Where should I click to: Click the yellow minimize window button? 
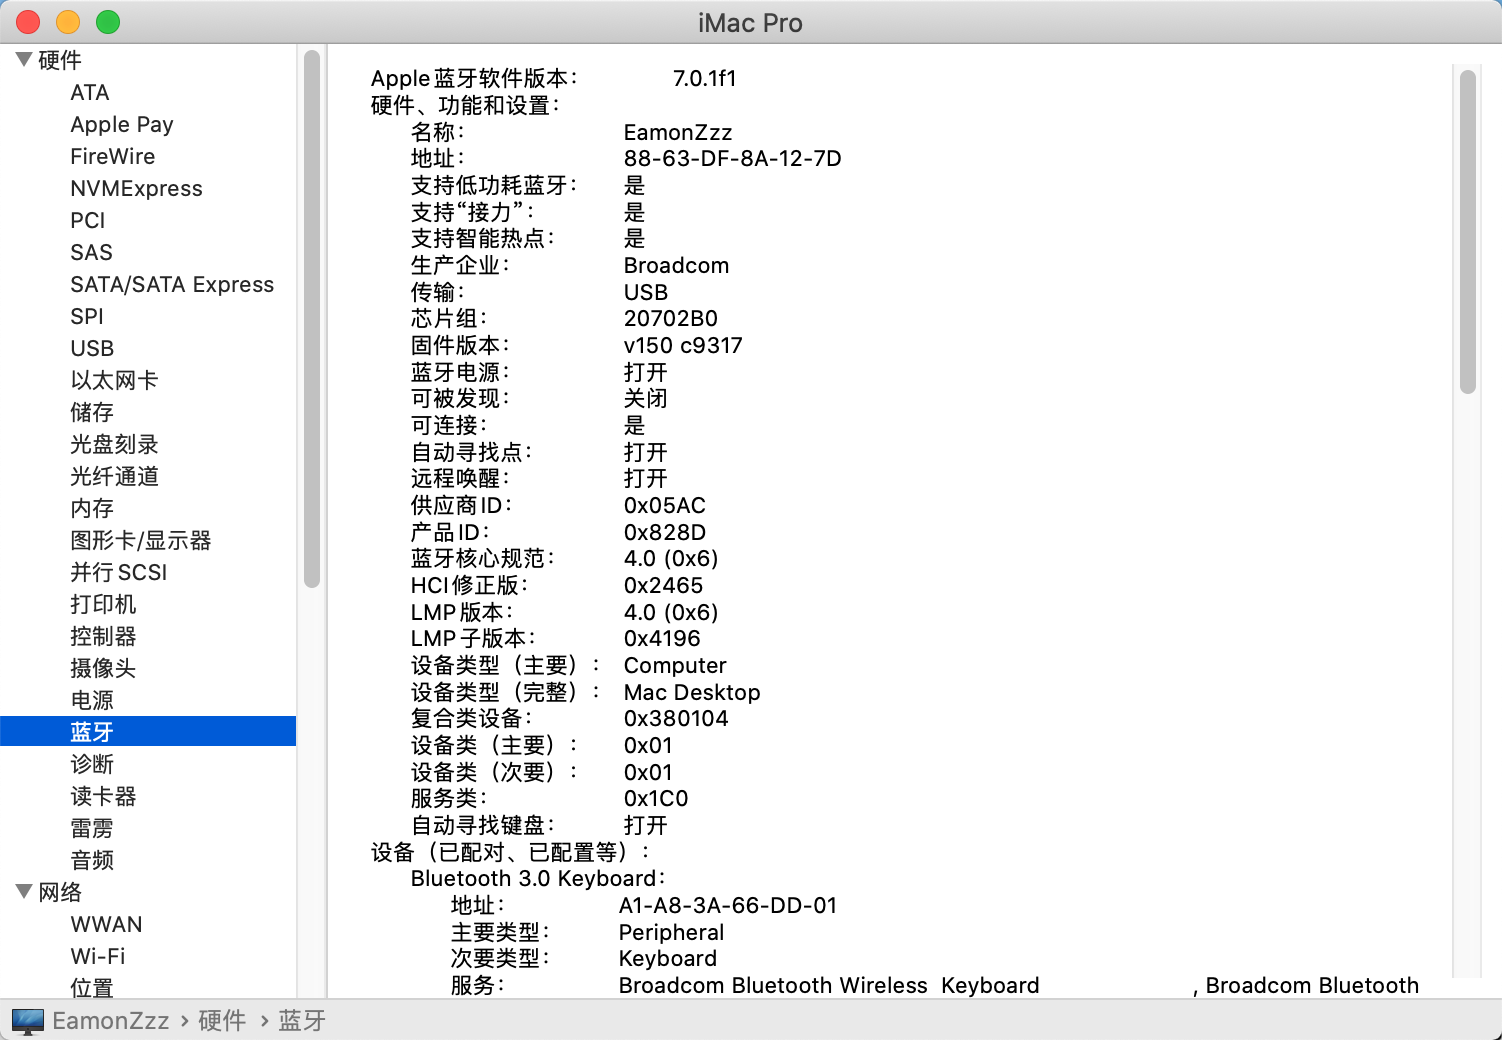click(68, 22)
